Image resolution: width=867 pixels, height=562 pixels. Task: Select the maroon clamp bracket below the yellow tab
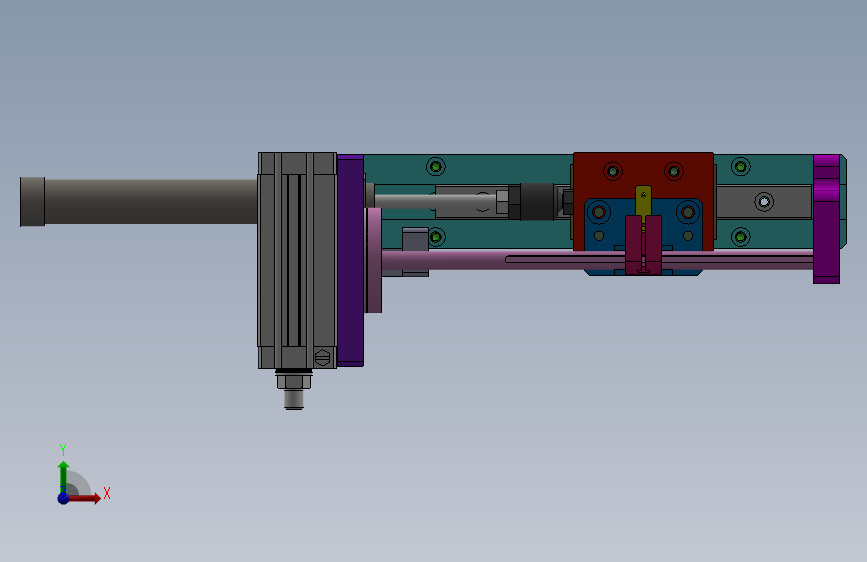pos(644,244)
